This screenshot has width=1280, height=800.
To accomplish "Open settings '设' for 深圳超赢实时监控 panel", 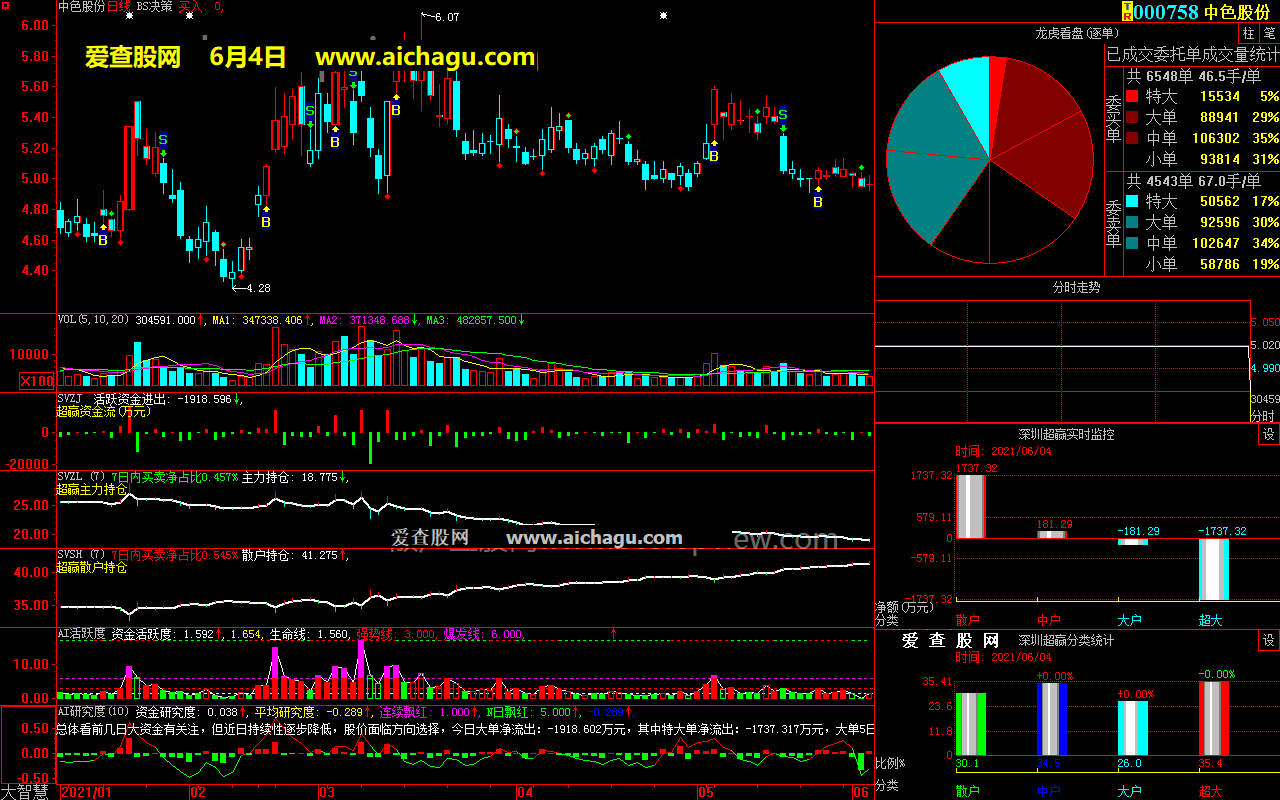I will pyautogui.click(x=1268, y=434).
